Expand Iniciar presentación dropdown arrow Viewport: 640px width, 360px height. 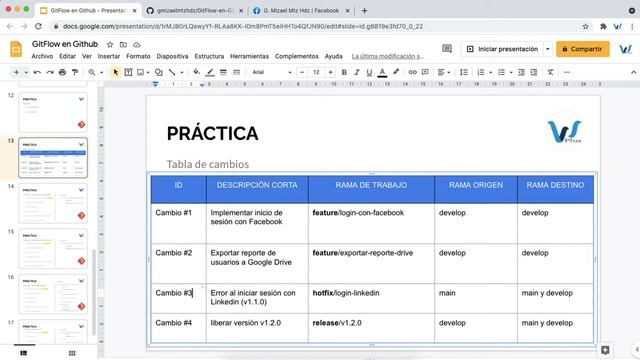(547, 49)
